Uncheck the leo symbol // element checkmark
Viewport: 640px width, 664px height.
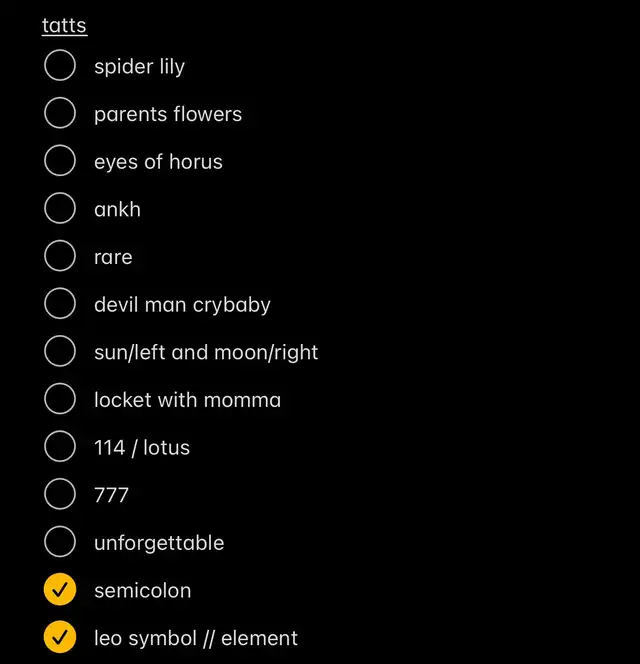click(60, 637)
